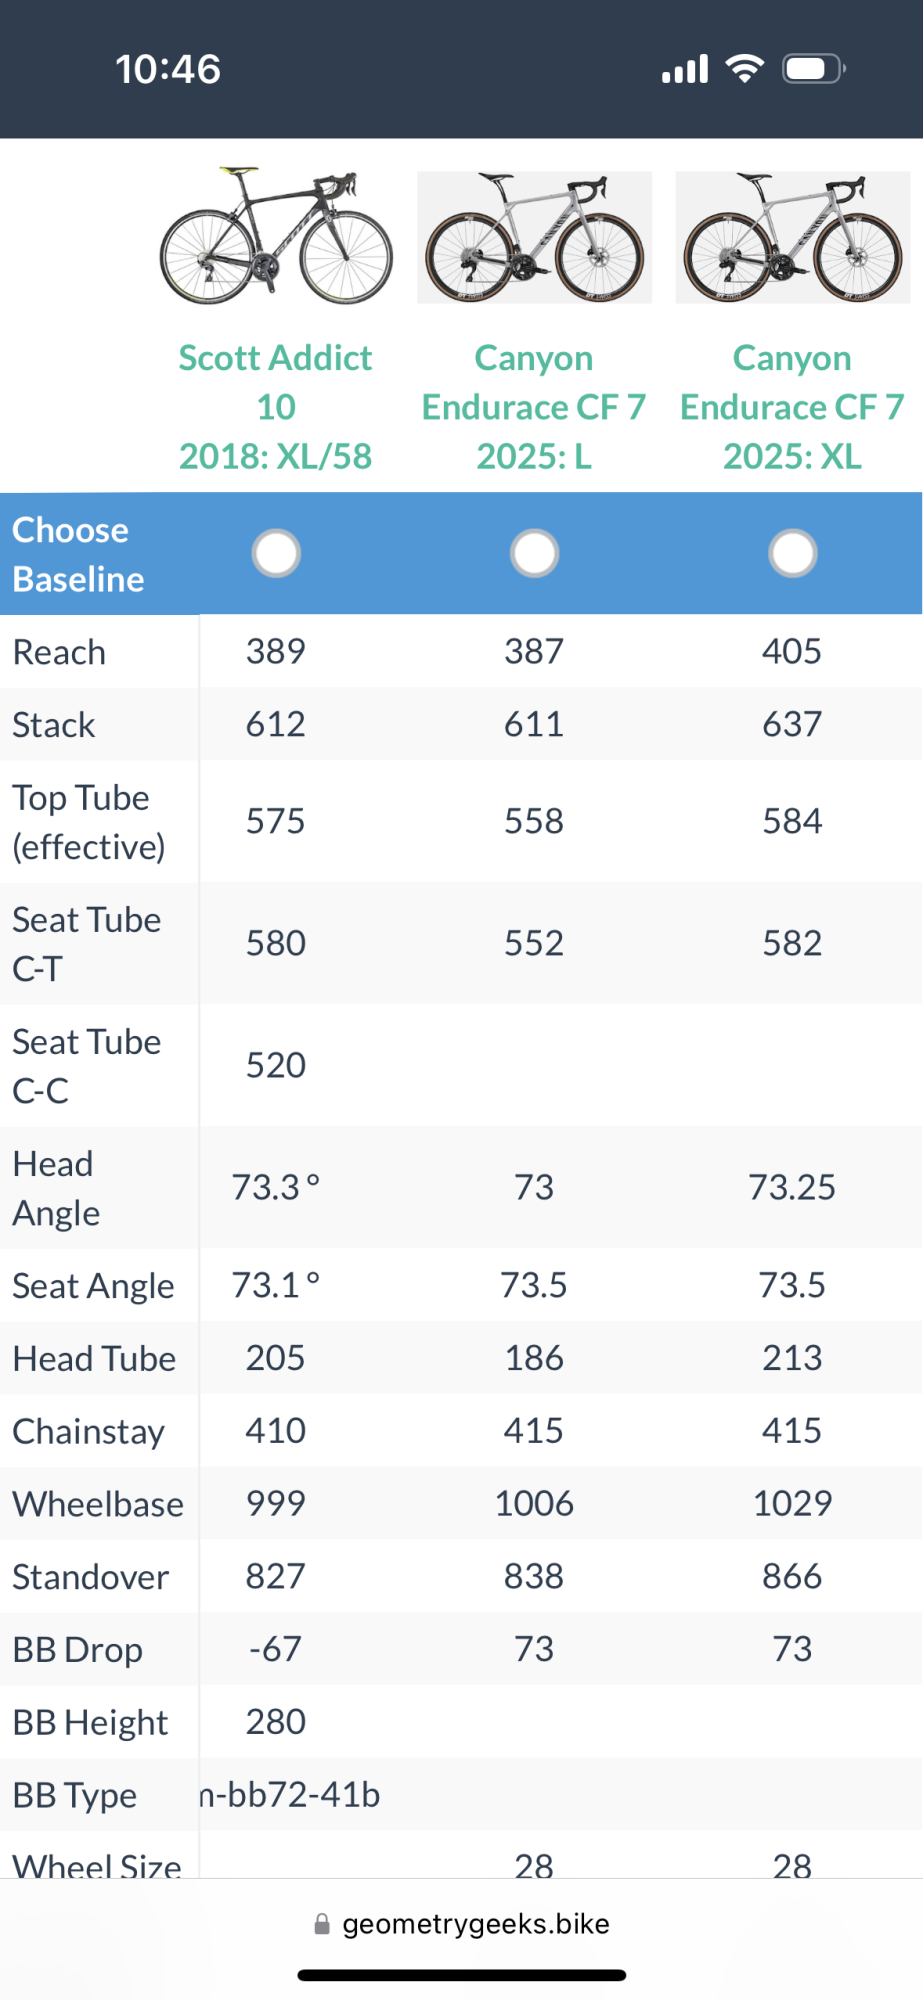Screen dimensions: 923x2000
Task: Open Scott Addict 10 2018: XL/58 link
Action: pyautogui.click(x=276, y=407)
